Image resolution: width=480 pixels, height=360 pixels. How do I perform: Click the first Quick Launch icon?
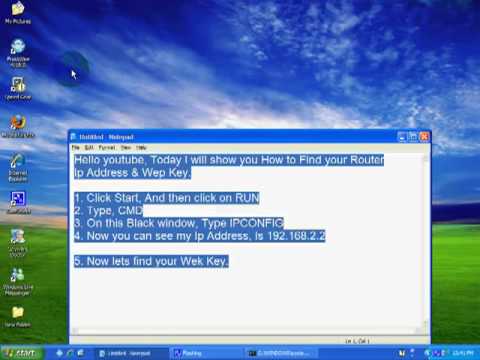coord(59,353)
